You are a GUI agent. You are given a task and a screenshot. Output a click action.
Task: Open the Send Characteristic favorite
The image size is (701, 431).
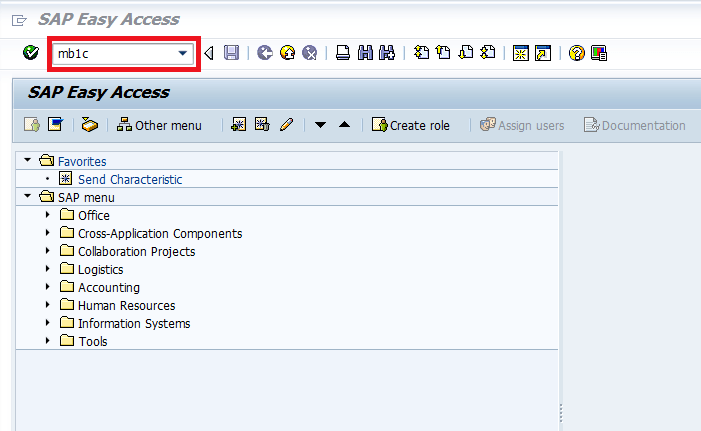(x=130, y=179)
